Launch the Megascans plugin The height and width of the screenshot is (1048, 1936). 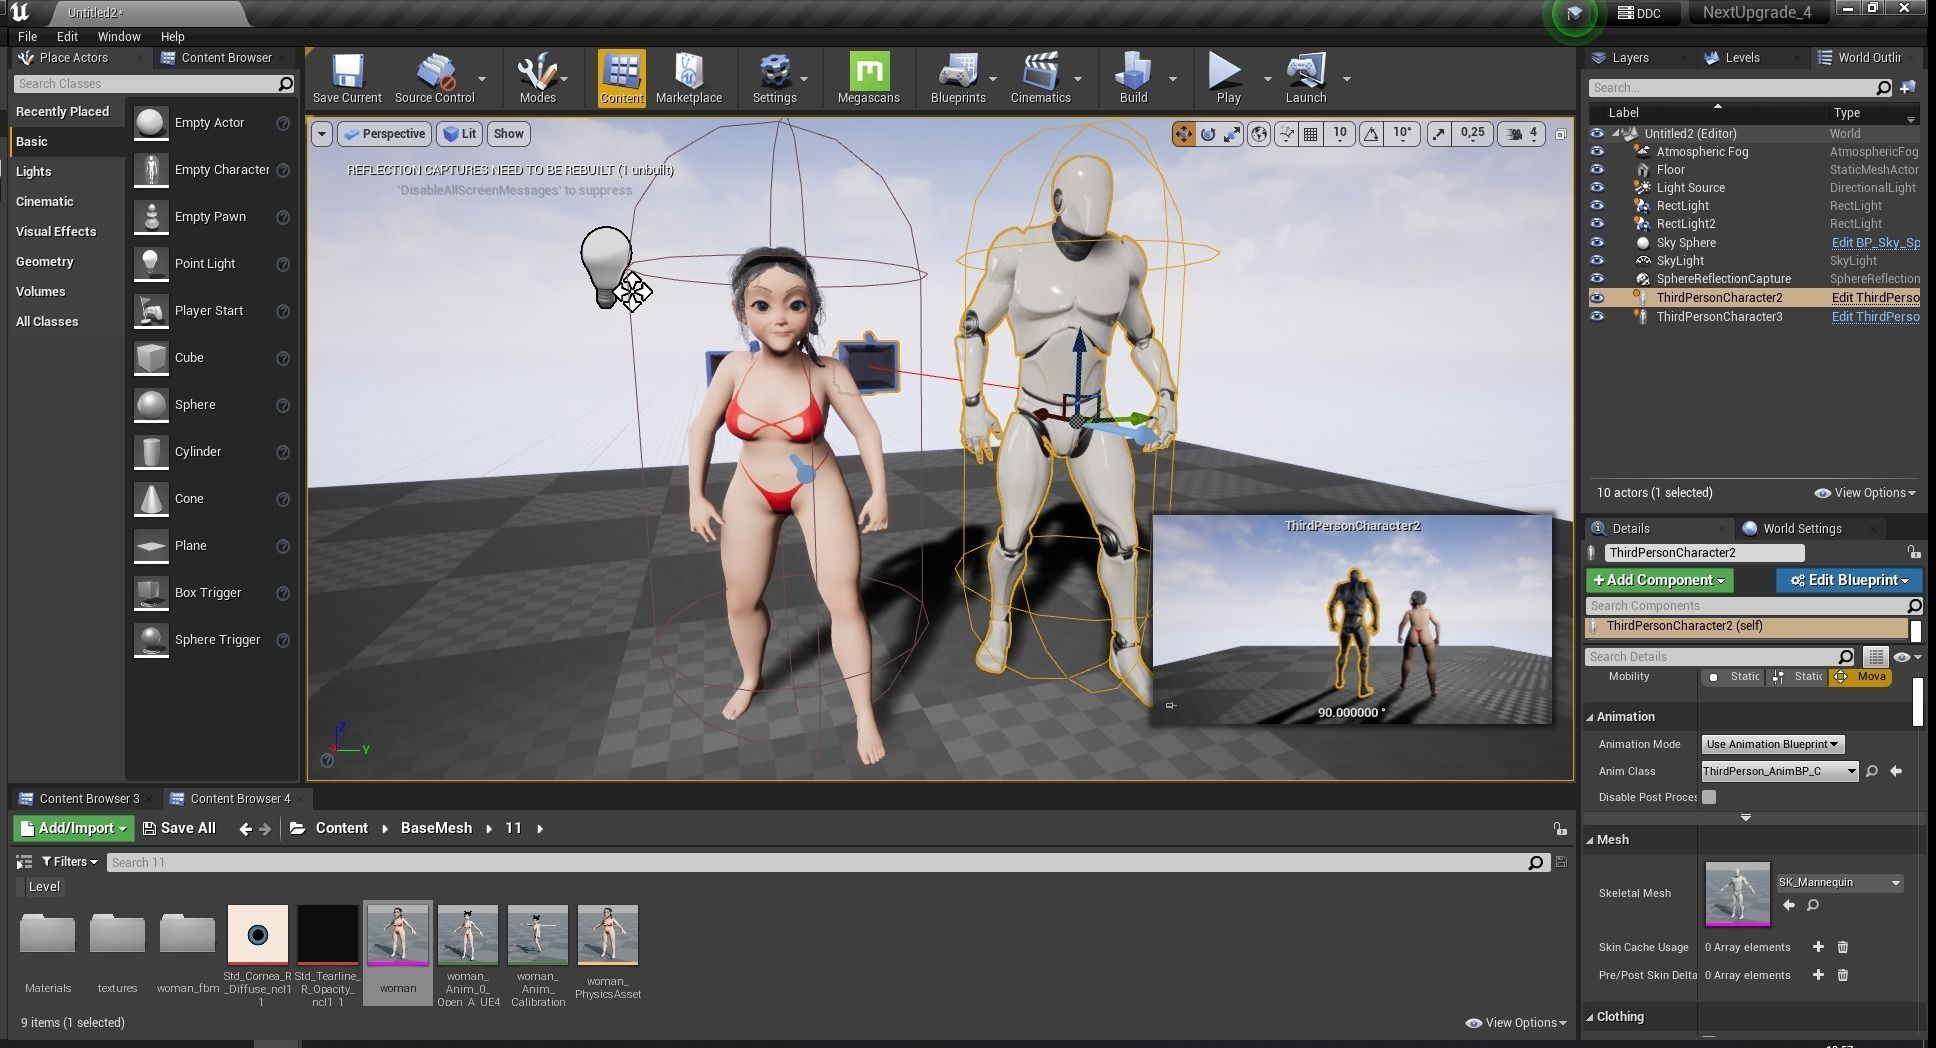869,78
